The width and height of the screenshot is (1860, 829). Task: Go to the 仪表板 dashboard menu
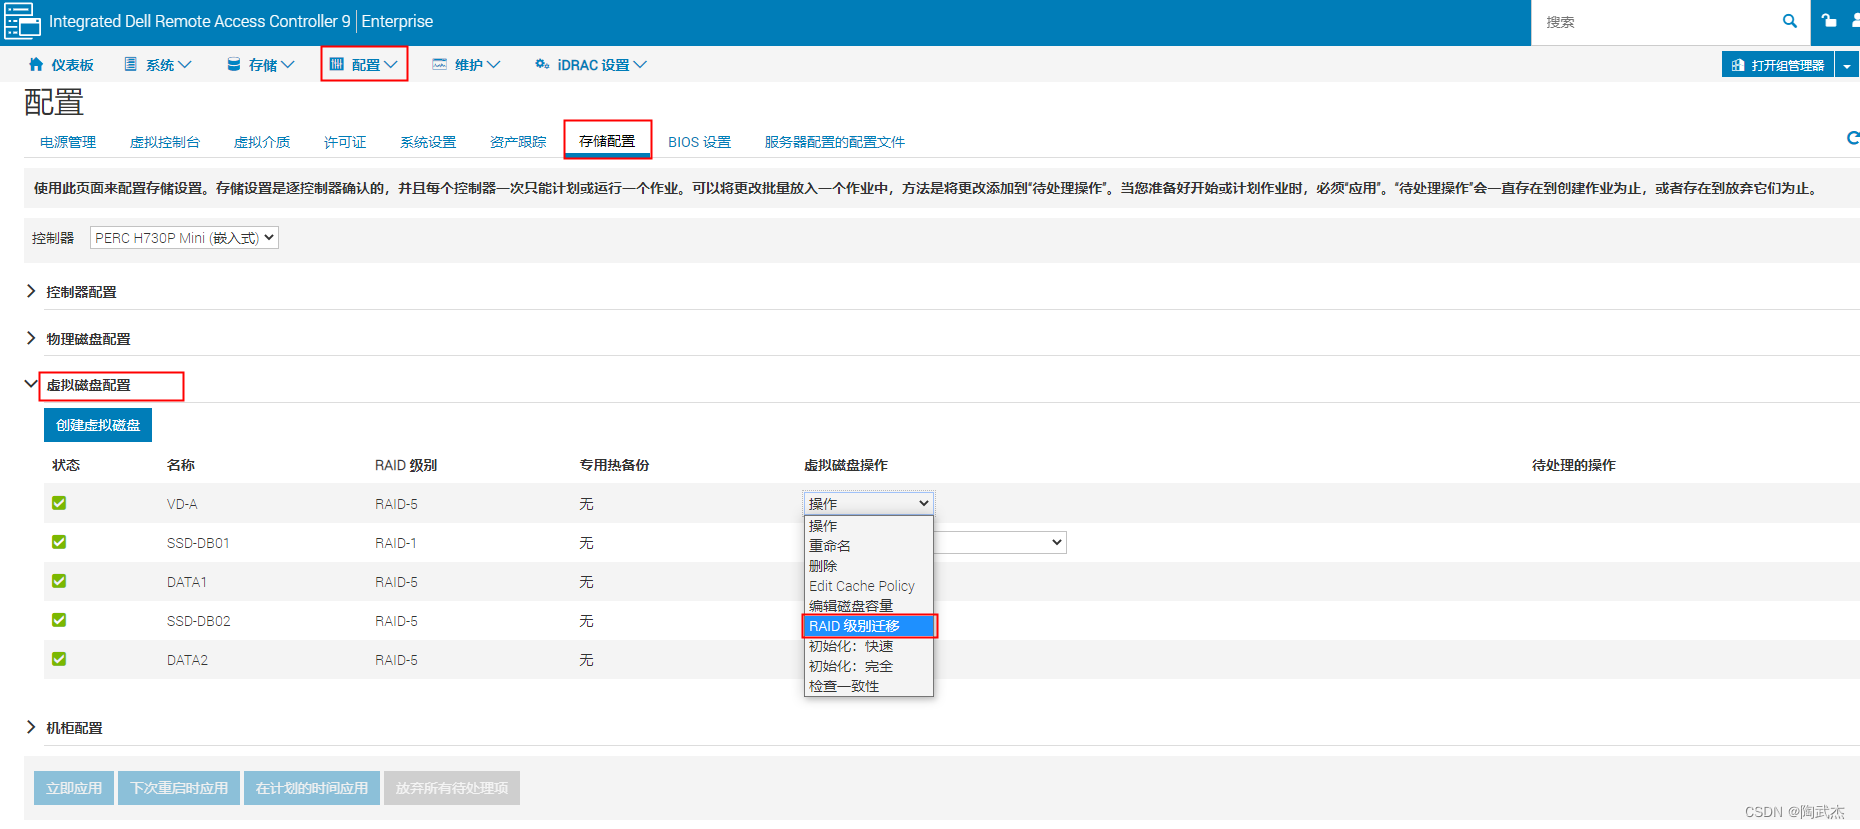(x=61, y=65)
